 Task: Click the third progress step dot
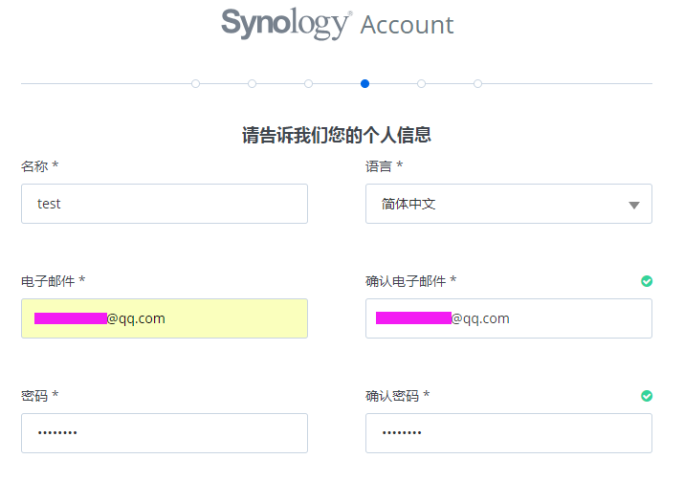click(308, 84)
